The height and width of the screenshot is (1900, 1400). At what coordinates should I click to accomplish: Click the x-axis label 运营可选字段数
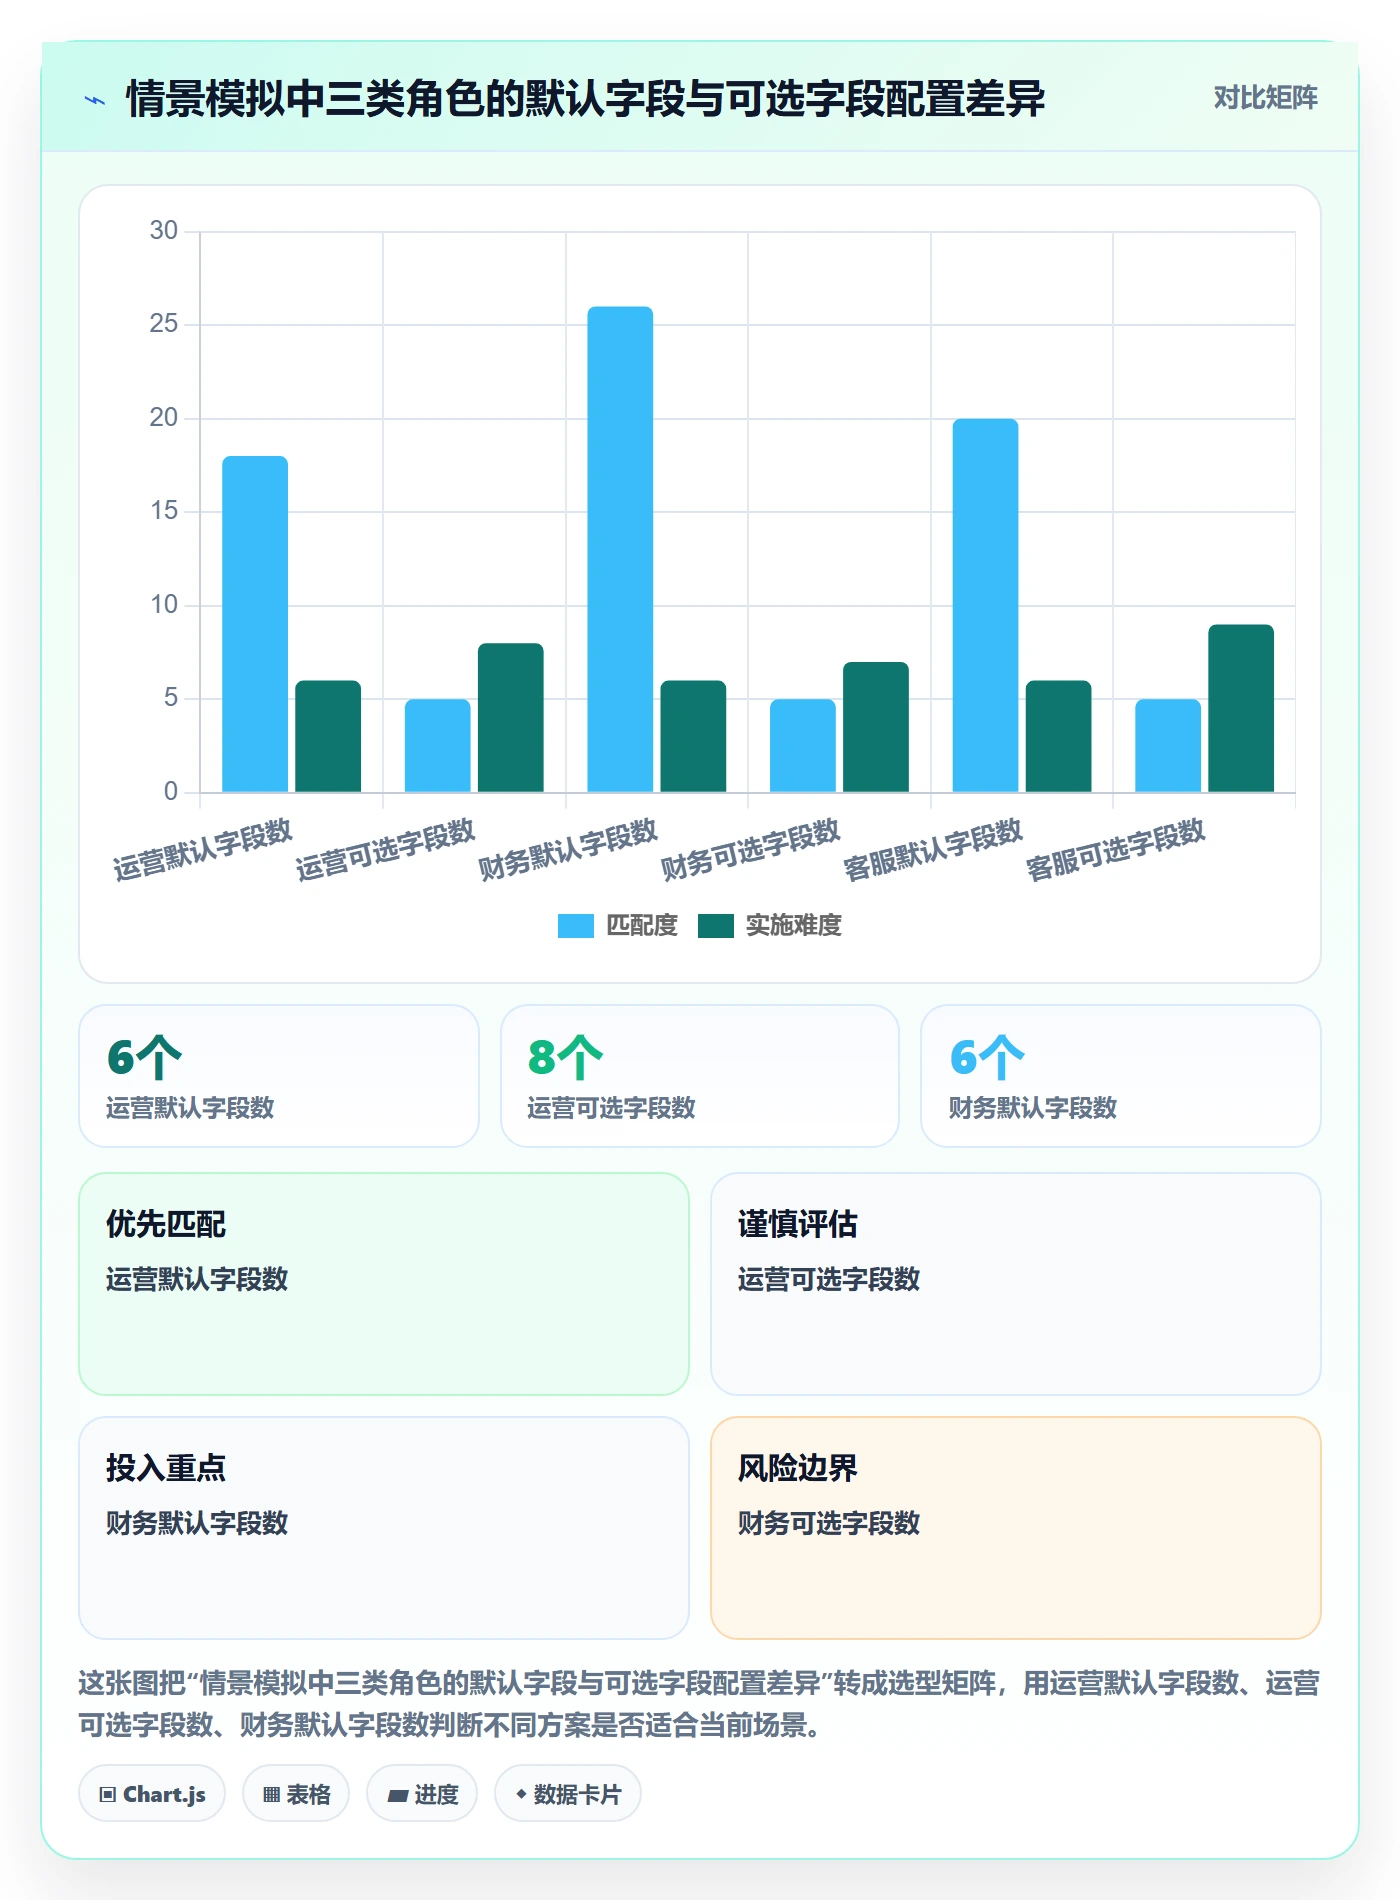(385, 850)
